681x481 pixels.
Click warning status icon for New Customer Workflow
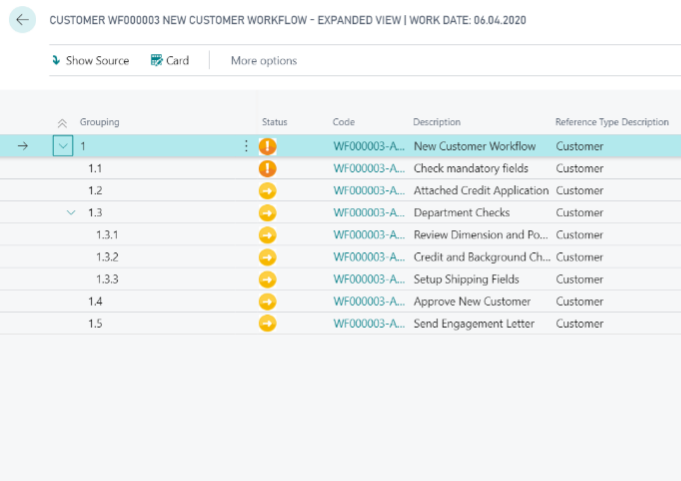[x=267, y=146]
